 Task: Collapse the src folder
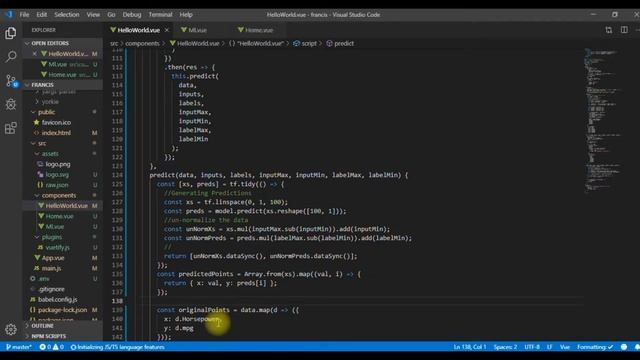[42, 143]
